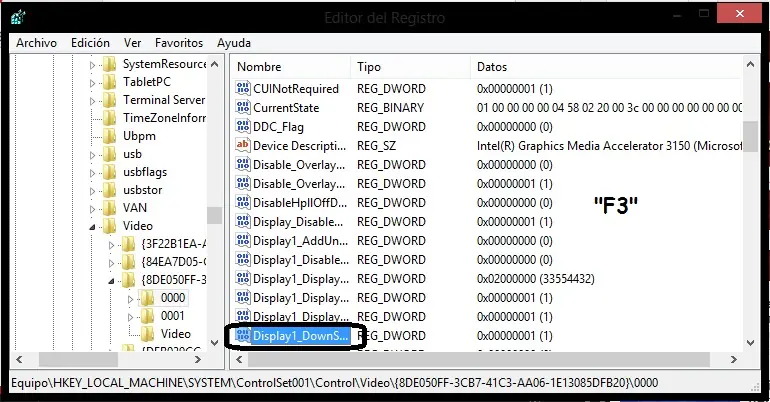
Task: Click the Ubpm folder icon
Action: (x=110, y=136)
